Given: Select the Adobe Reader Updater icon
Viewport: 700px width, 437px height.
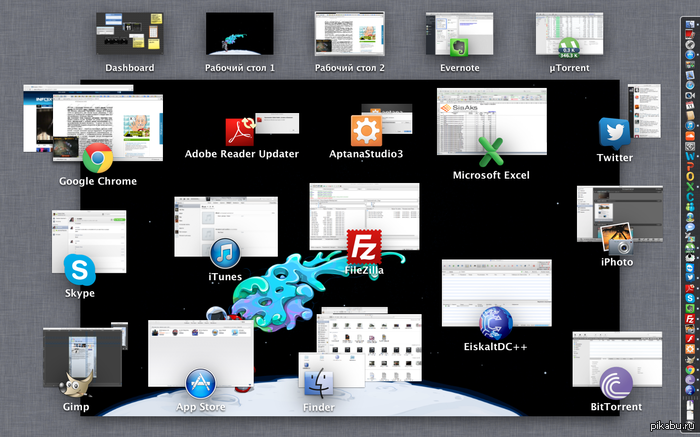Looking at the screenshot, I should click(242, 131).
